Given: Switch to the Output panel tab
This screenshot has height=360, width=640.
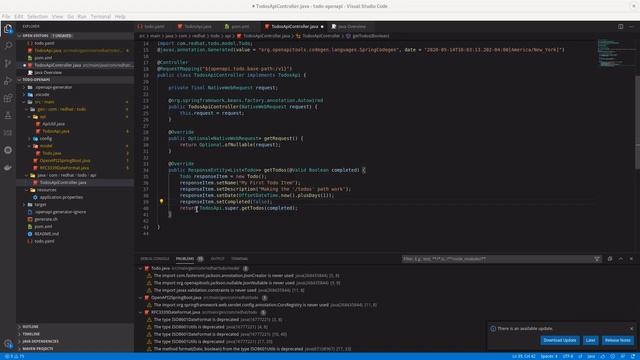Looking at the screenshot, I should tap(217, 259).
